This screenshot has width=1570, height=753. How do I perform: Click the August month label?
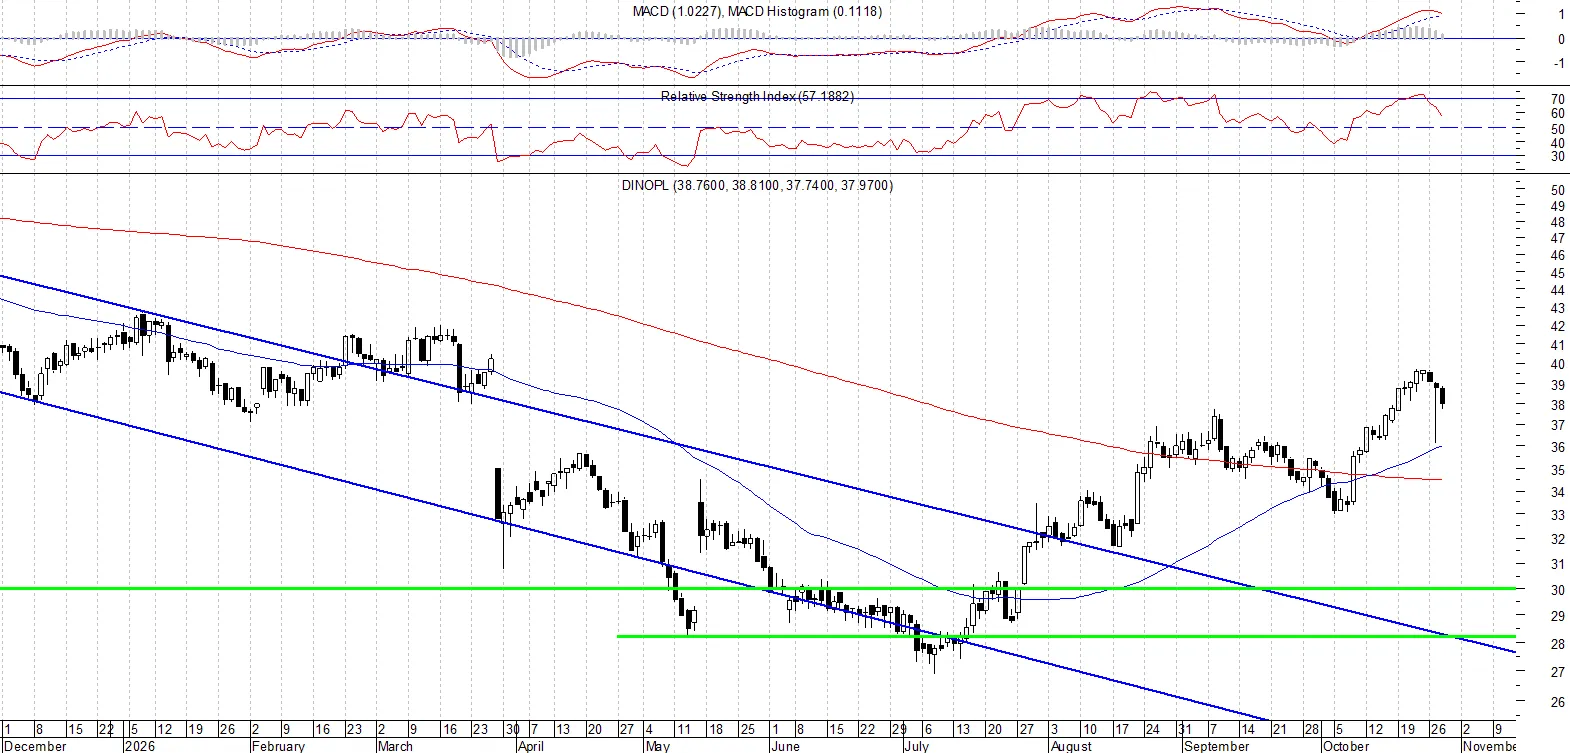click(x=1071, y=746)
